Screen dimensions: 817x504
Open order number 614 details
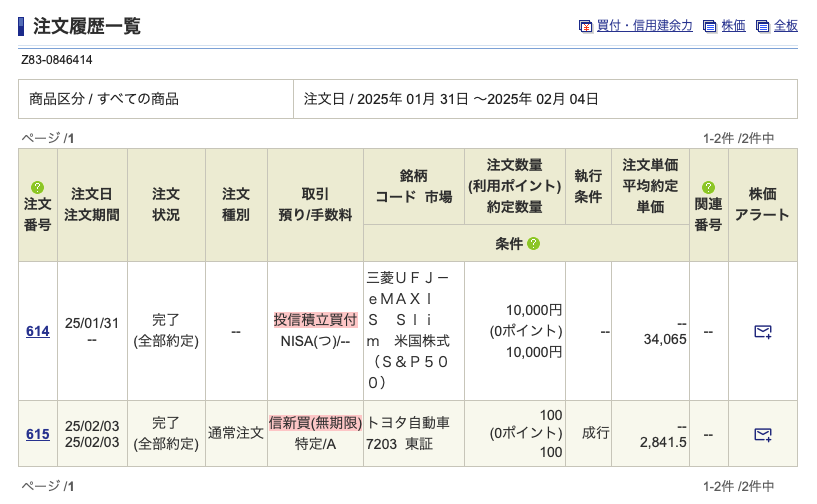click(37, 331)
